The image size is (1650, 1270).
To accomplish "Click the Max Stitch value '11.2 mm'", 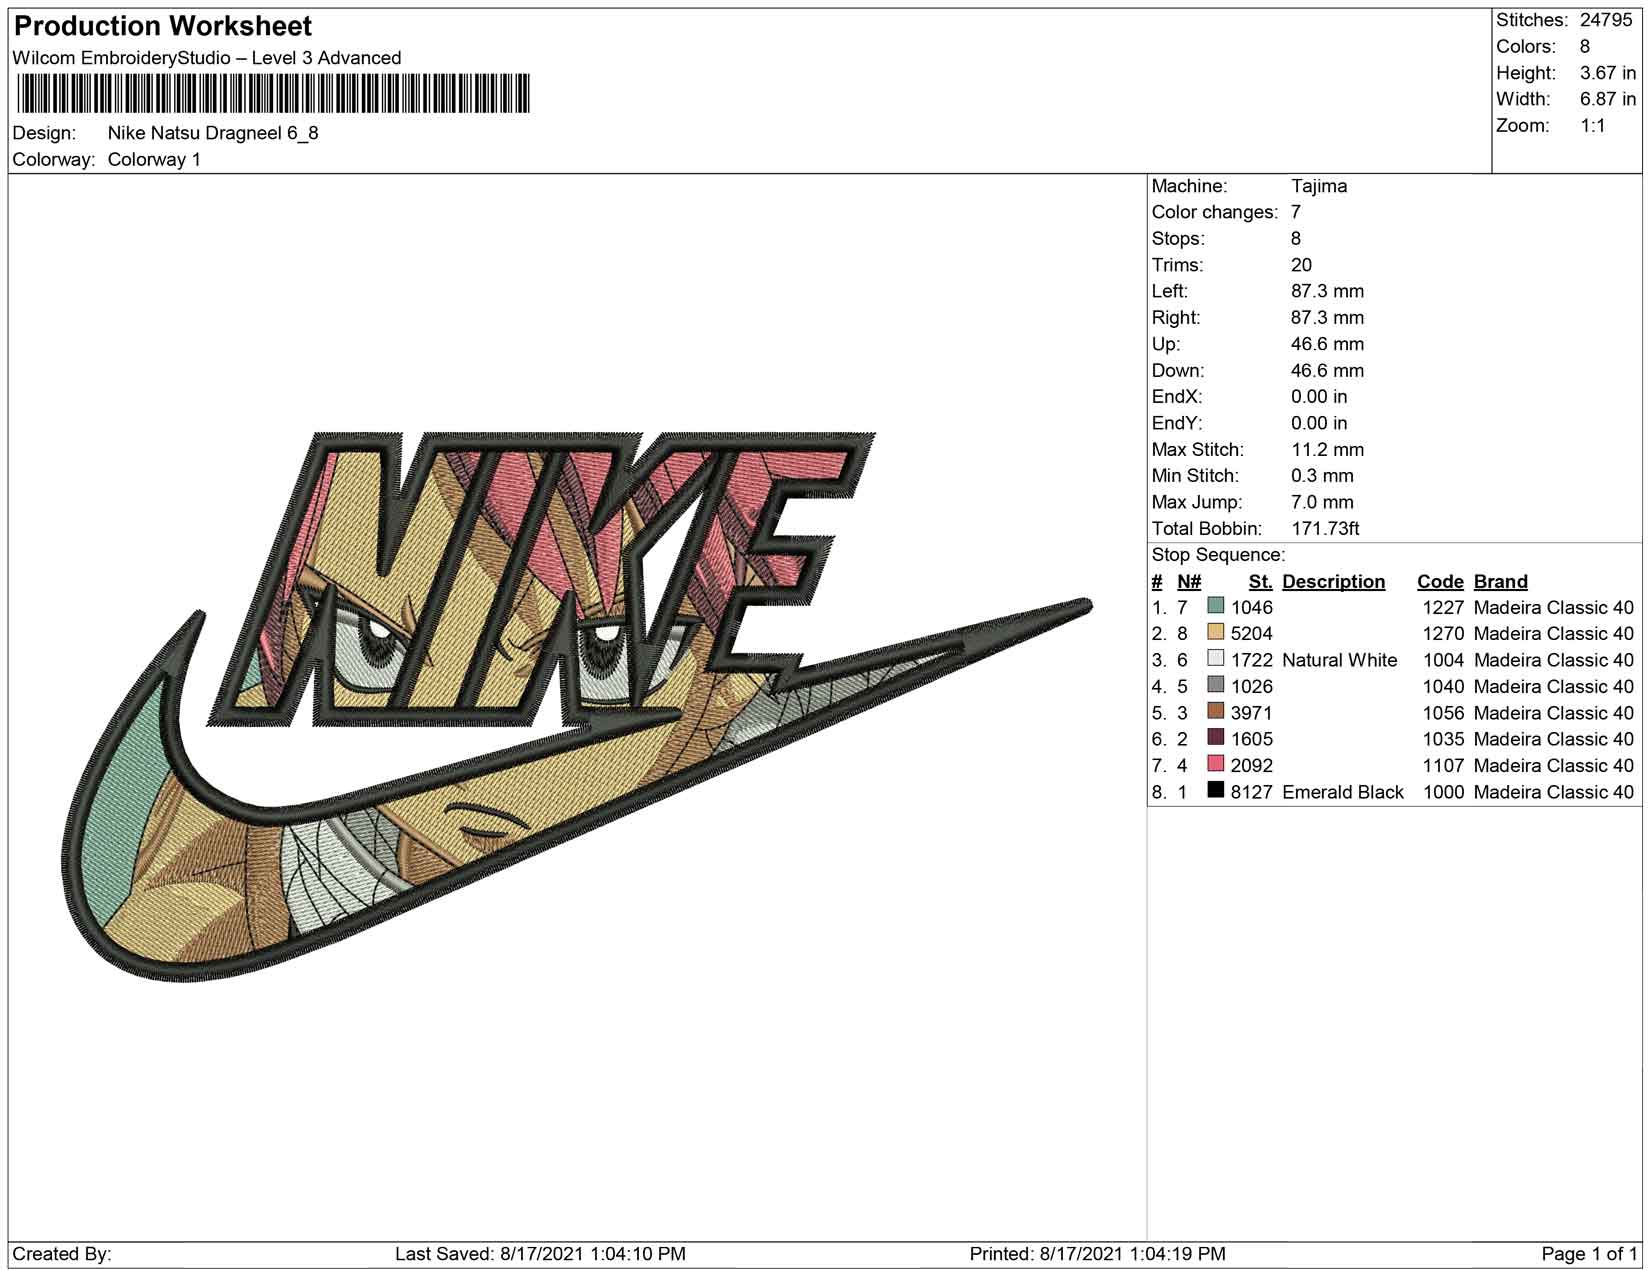I will 1327,450.
